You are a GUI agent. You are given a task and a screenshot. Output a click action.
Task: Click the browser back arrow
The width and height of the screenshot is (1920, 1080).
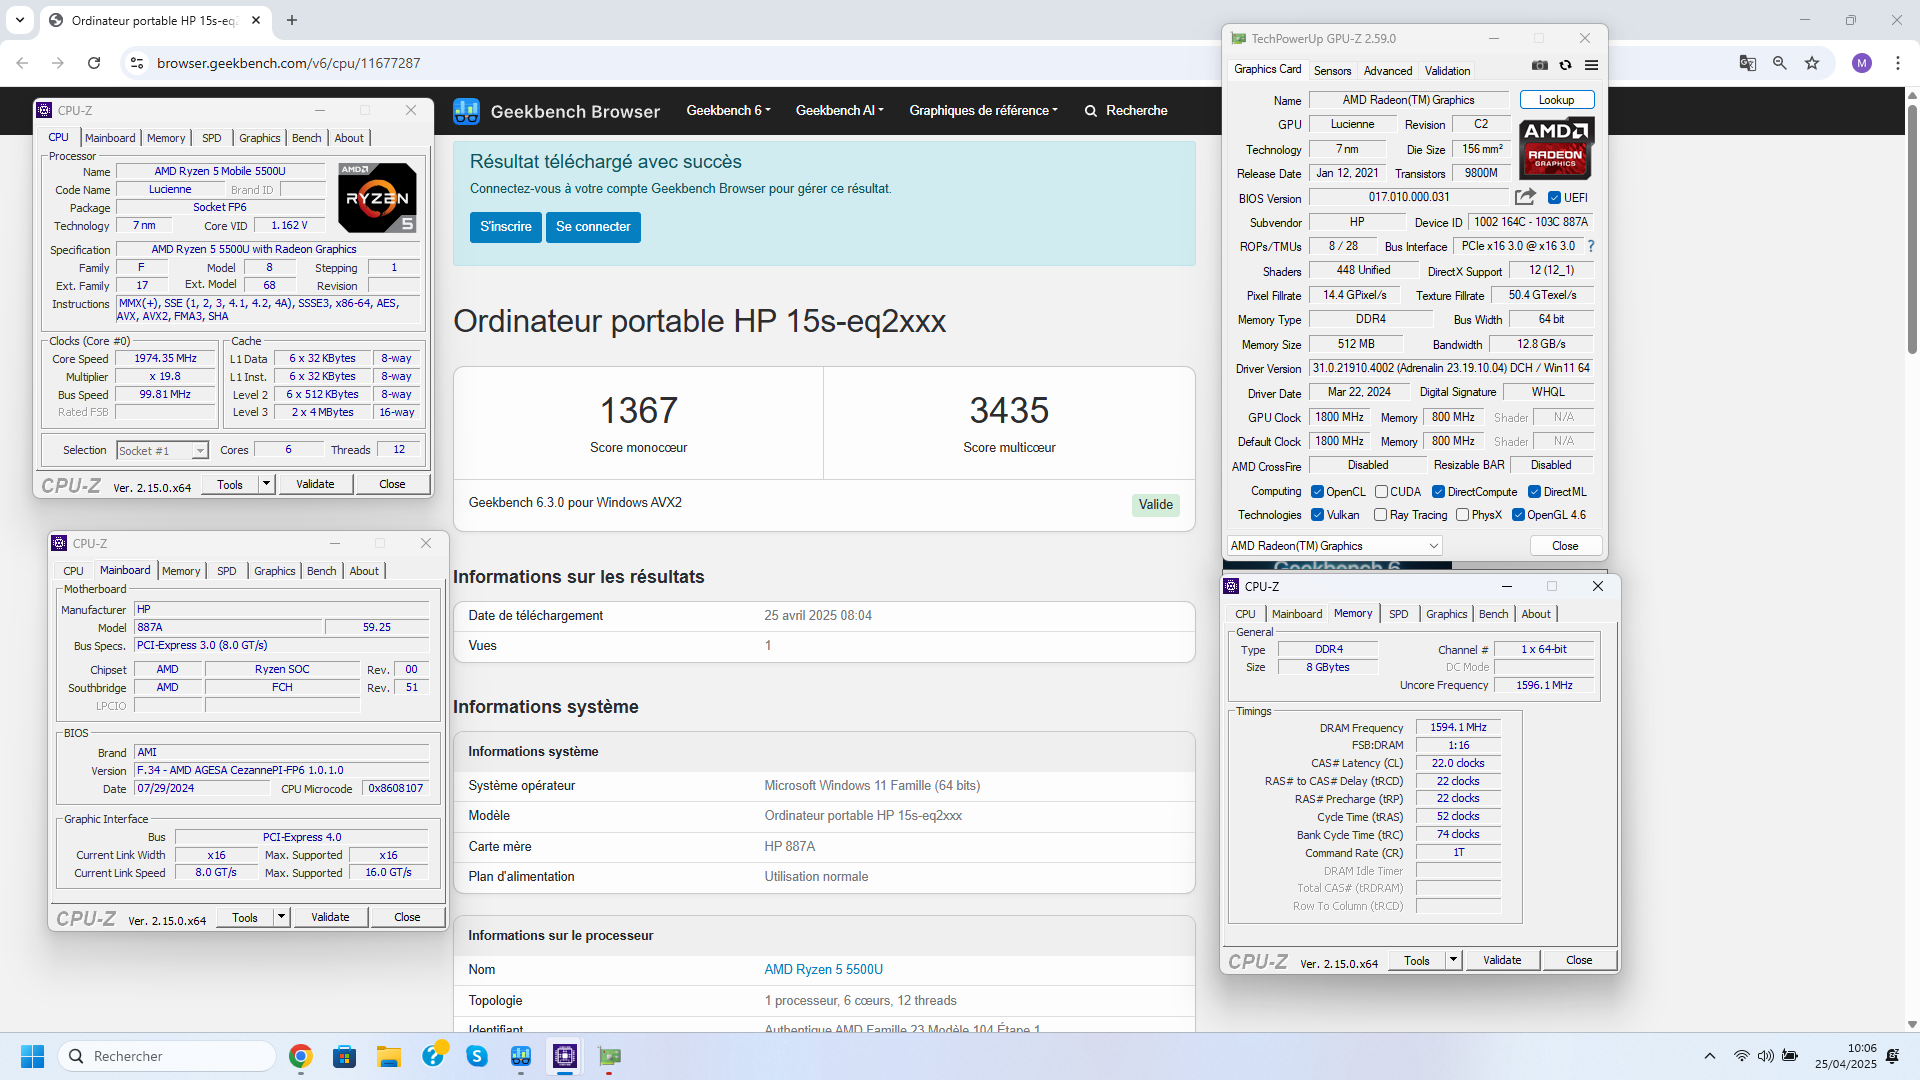(x=22, y=63)
